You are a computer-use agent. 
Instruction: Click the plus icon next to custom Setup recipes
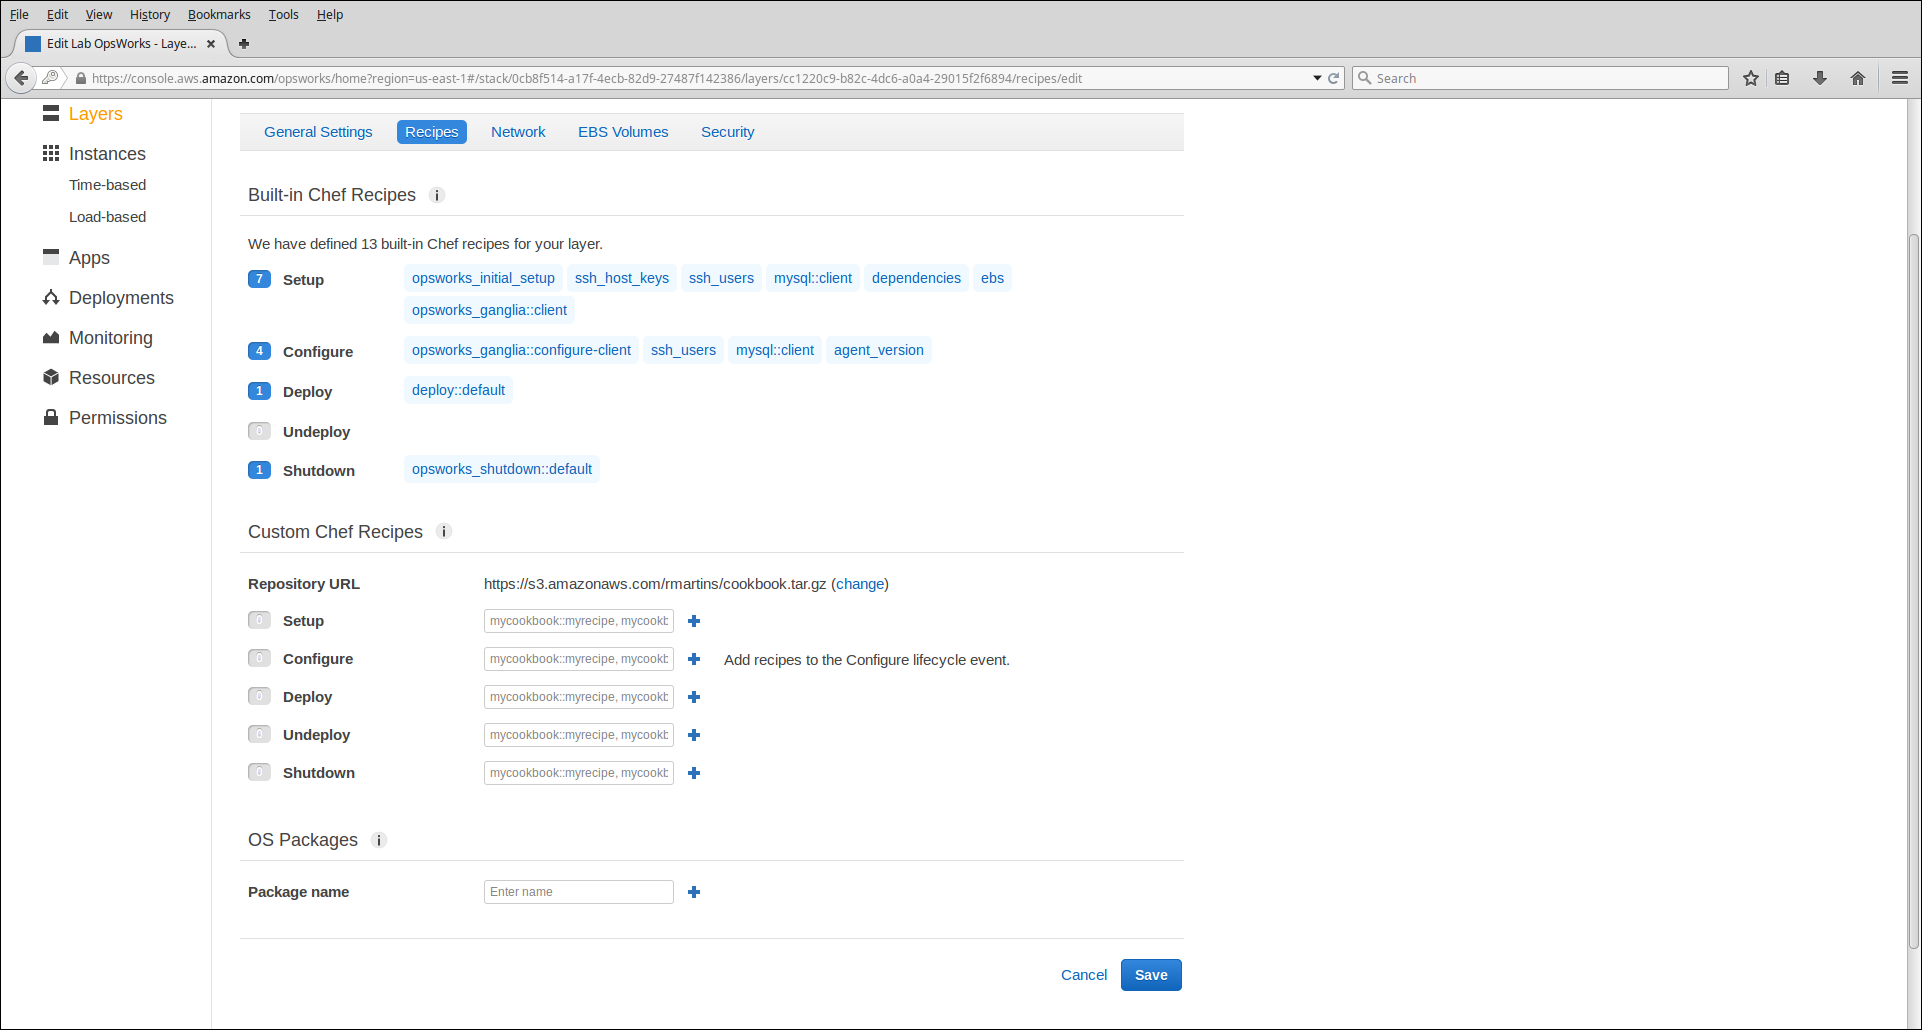pos(694,621)
